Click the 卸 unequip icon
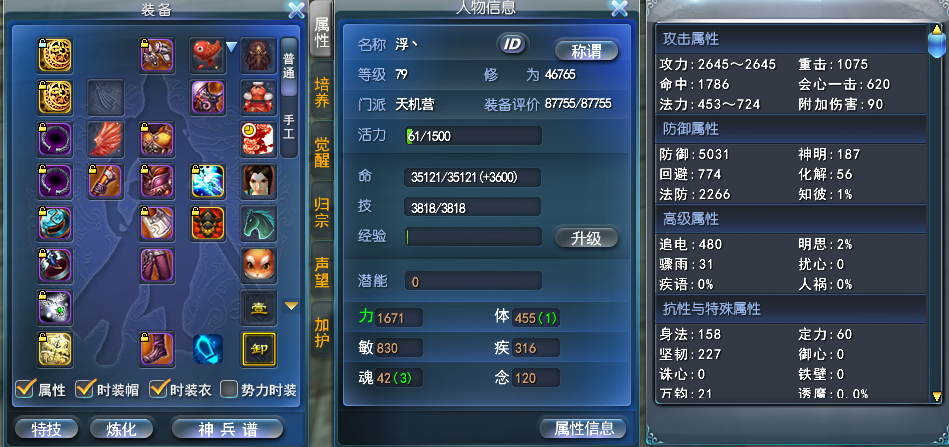 pyautogui.click(x=259, y=349)
